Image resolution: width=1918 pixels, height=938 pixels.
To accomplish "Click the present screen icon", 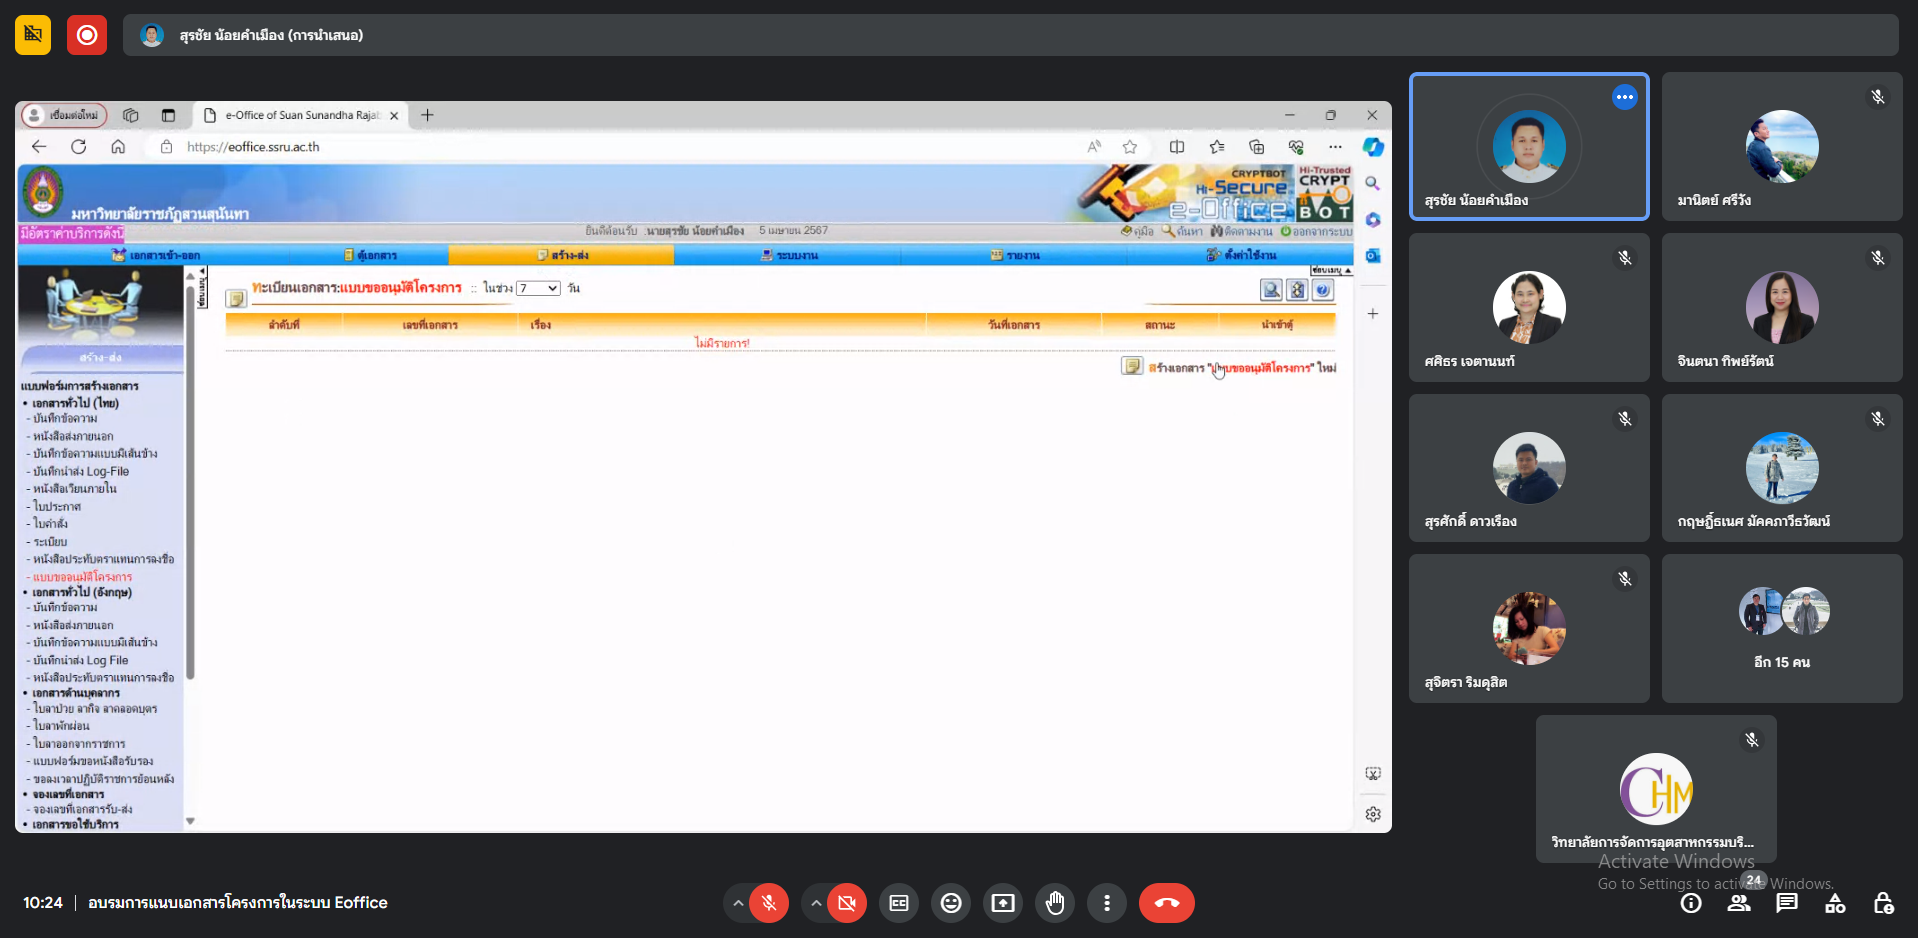I will [x=1003, y=903].
